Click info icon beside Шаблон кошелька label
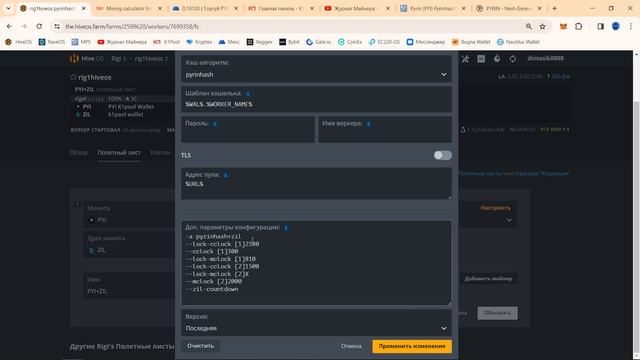This screenshot has height=360, width=640. pos(248,93)
